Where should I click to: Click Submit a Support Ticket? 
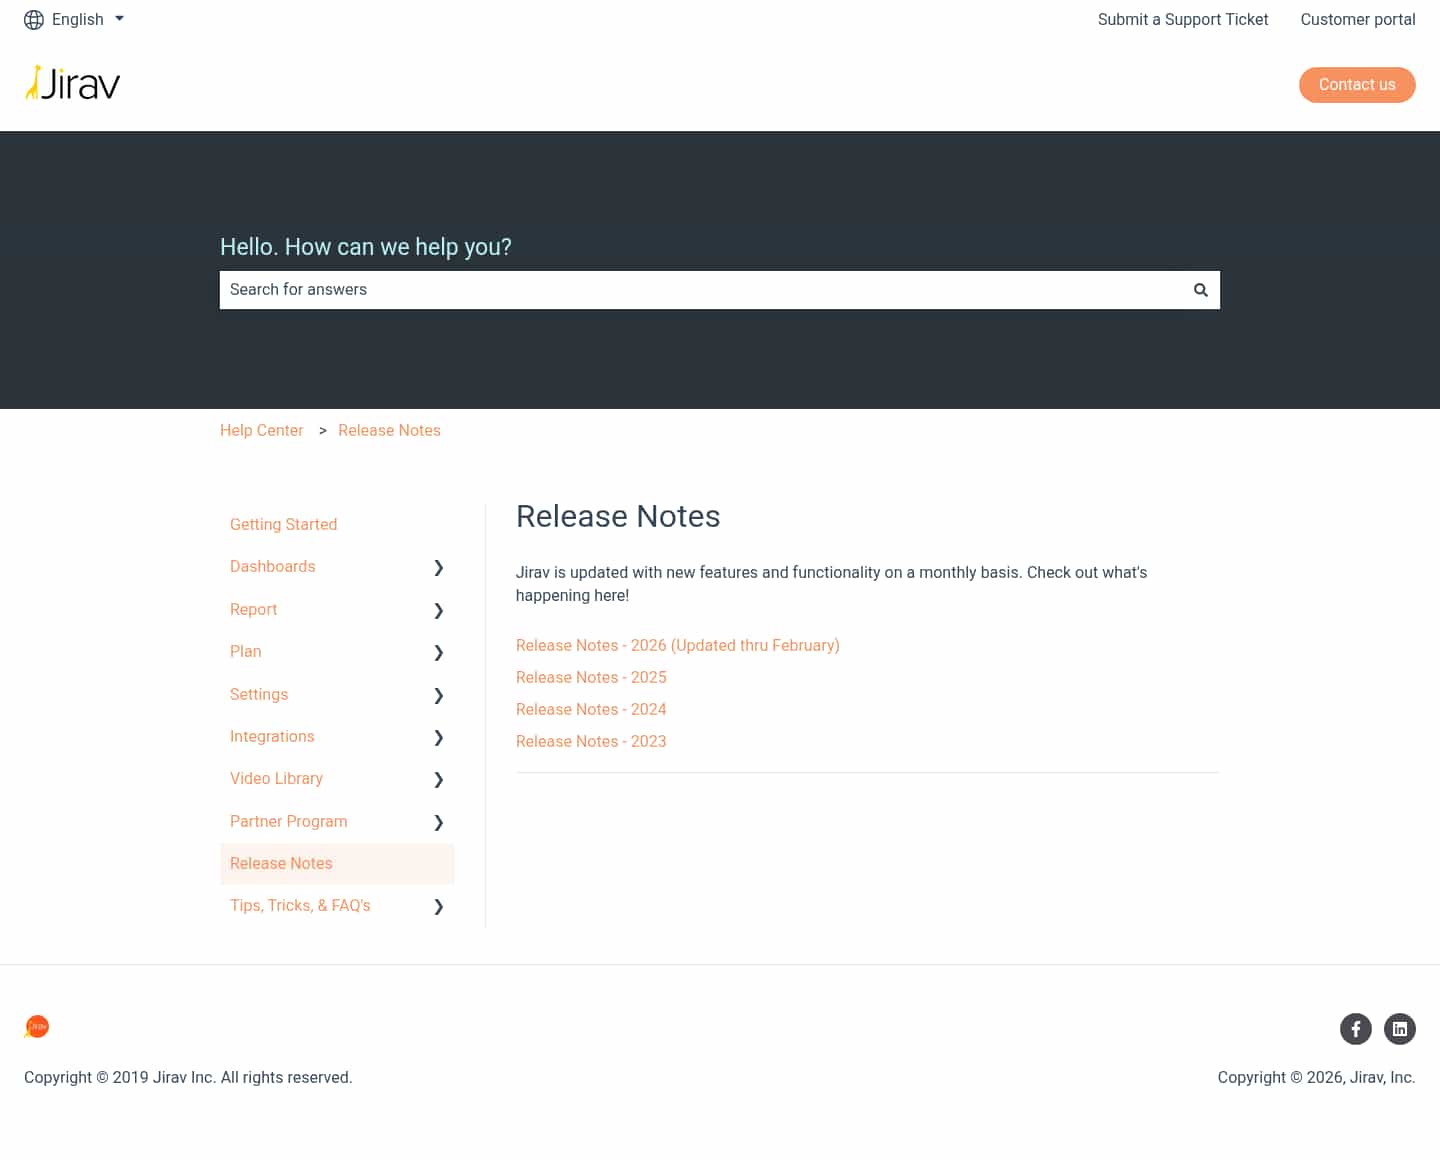1183,19
